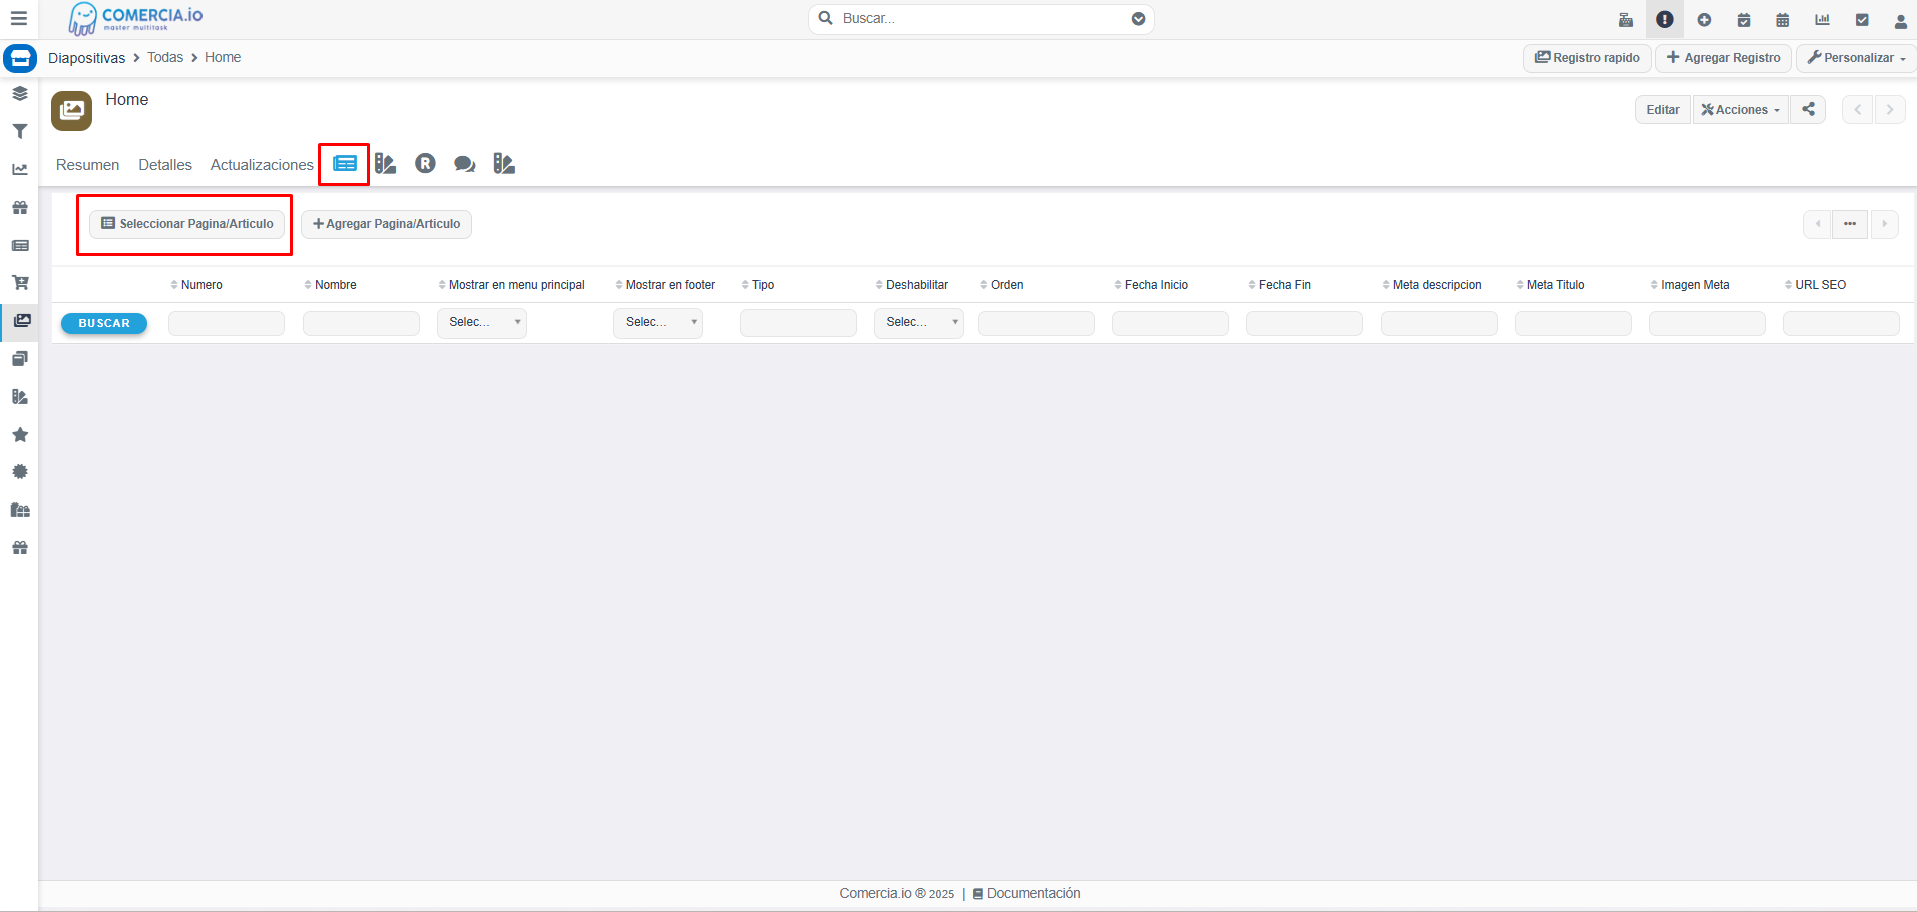Click the global Buscar search field
This screenshot has width=1917, height=912.
pyautogui.click(x=980, y=19)
